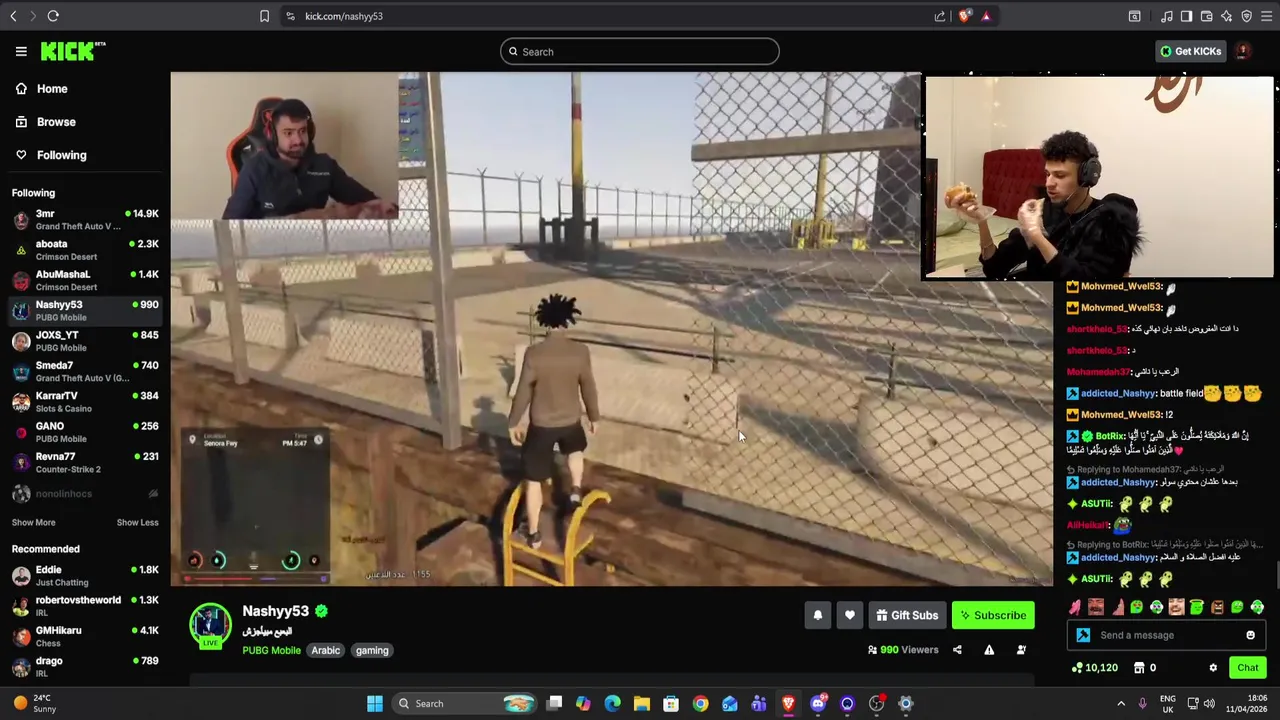Screen dimensions: 1280x720
Task: Turn on notifications with the bell icon
Action: click(818, 615)
